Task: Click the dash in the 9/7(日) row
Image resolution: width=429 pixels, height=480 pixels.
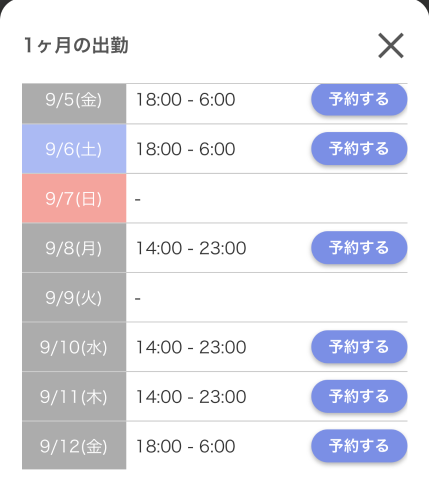Action: (138, 200)
